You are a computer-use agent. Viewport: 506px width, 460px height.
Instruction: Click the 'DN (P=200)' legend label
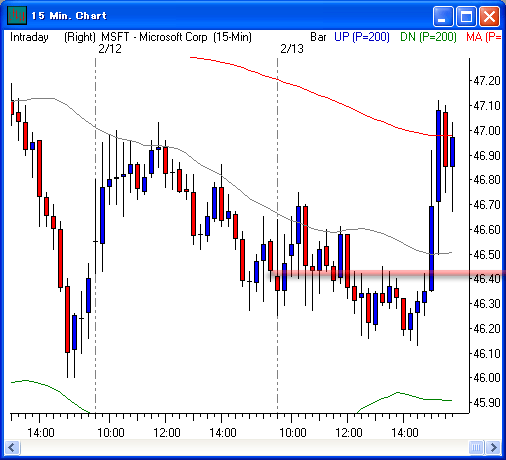point(428,37)
